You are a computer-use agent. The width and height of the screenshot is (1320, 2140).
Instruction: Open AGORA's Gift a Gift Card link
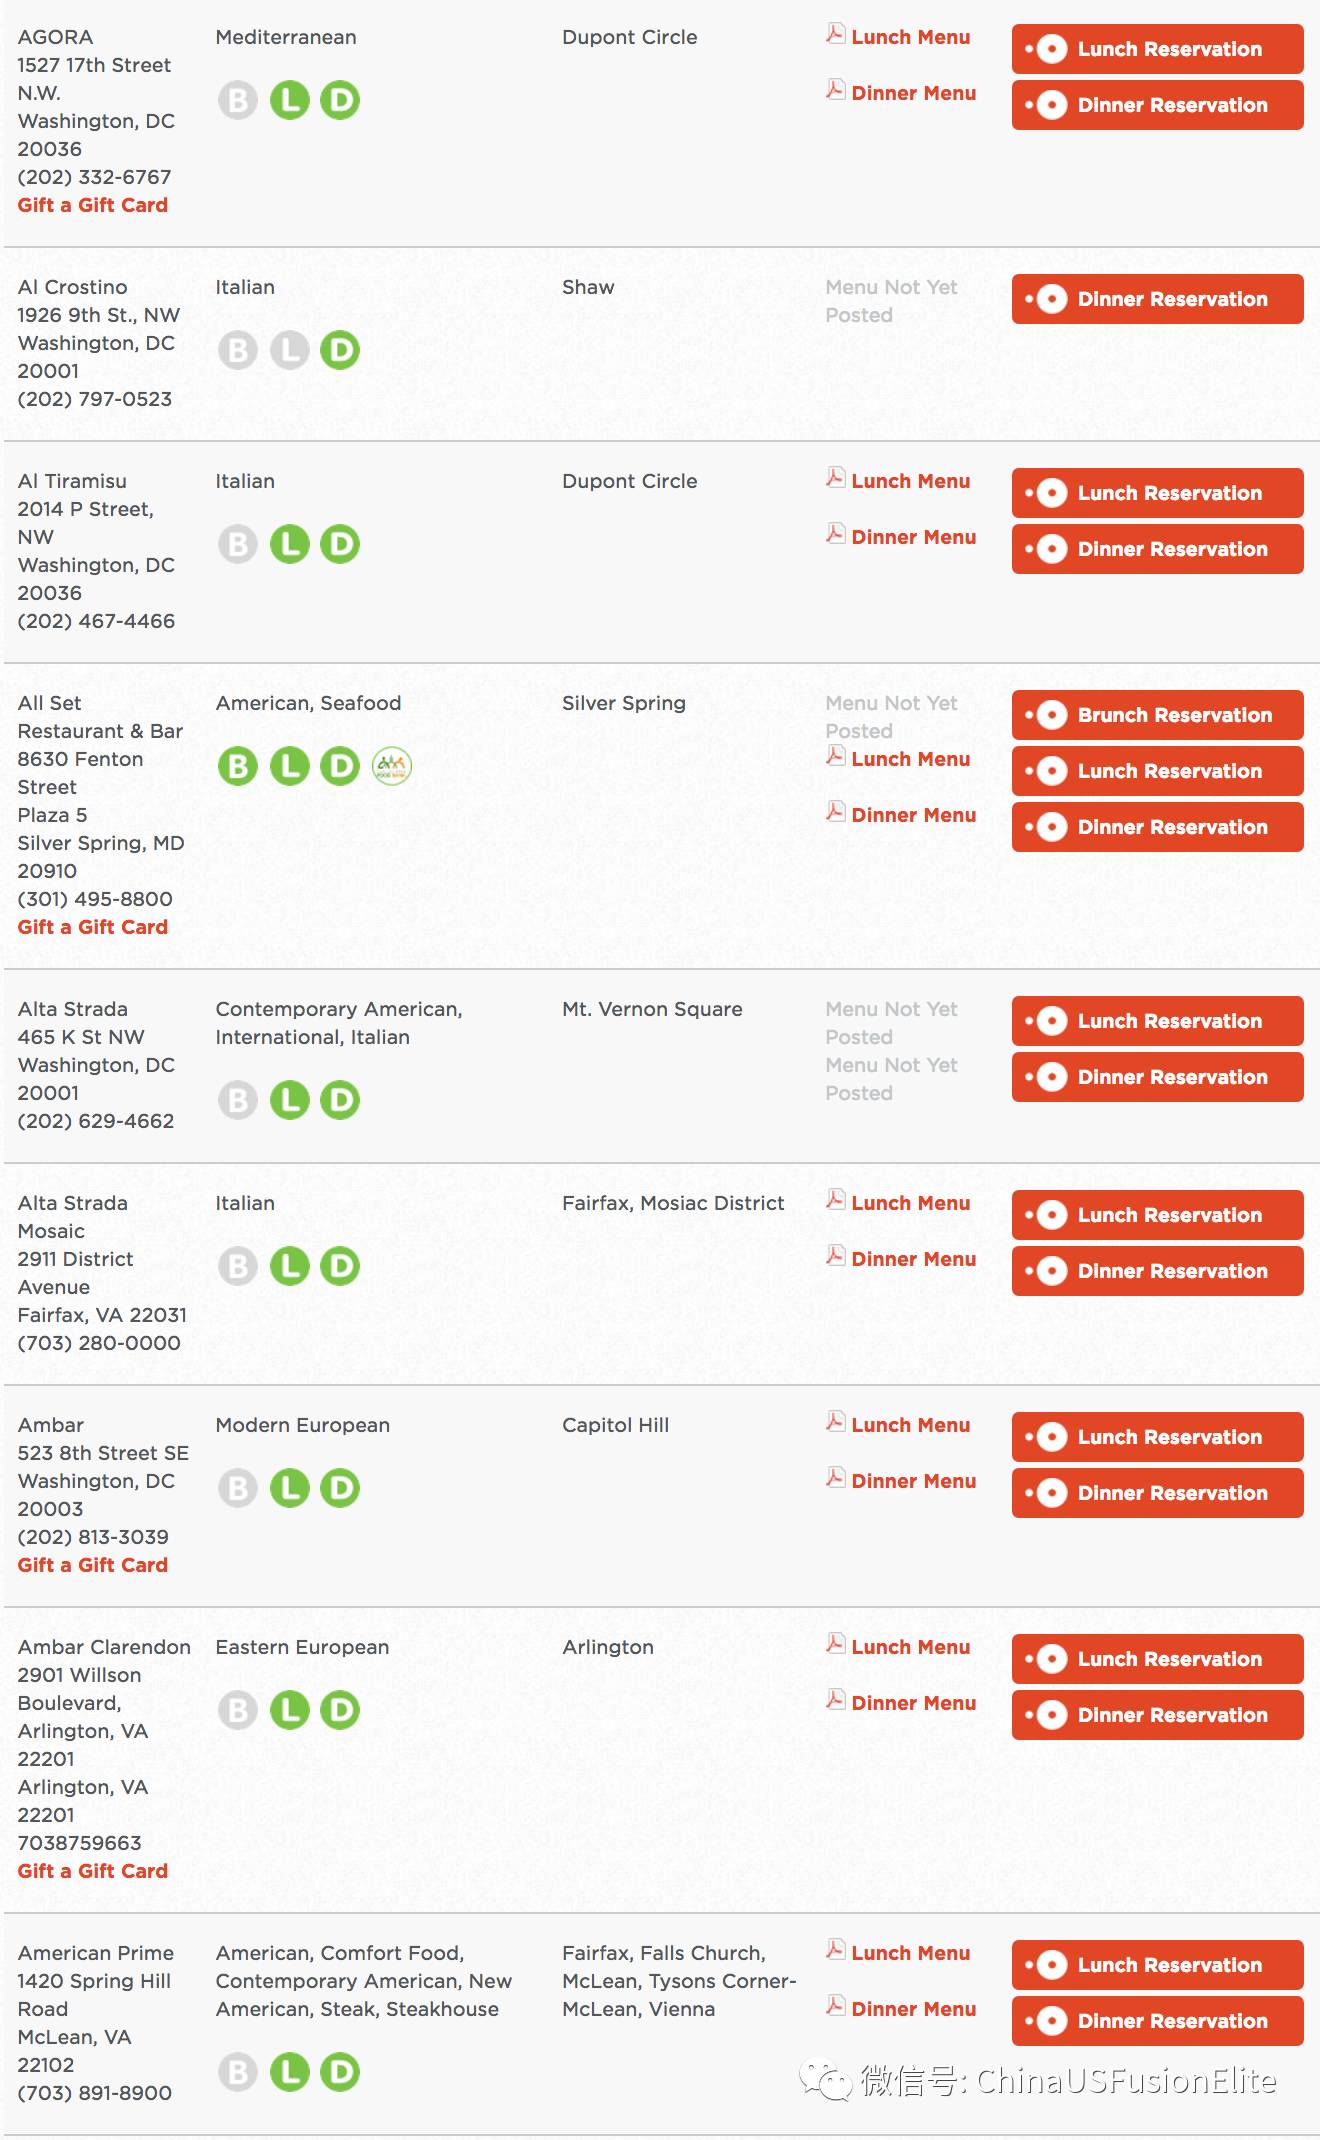pos(93,205)
